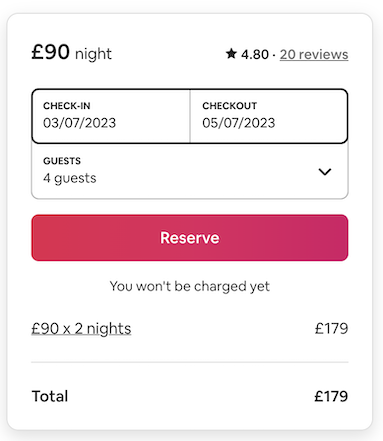The image size is (383, 441).
Task: Click the CHECK-IN label
Action: point(67,106)
